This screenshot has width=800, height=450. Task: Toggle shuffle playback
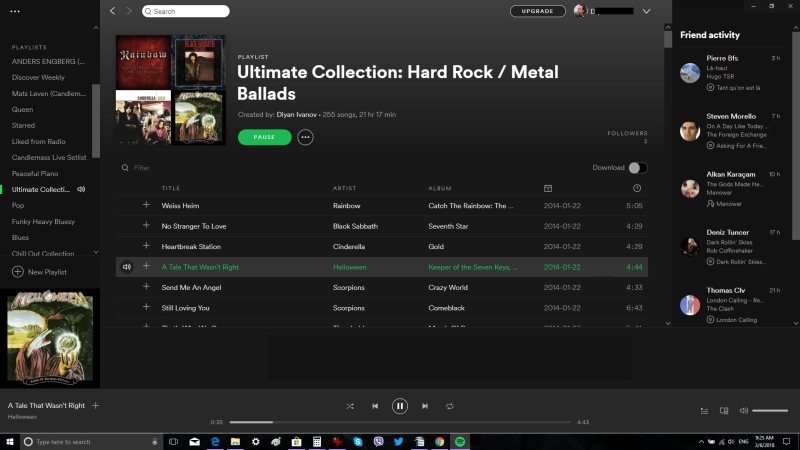coord(350,406)
